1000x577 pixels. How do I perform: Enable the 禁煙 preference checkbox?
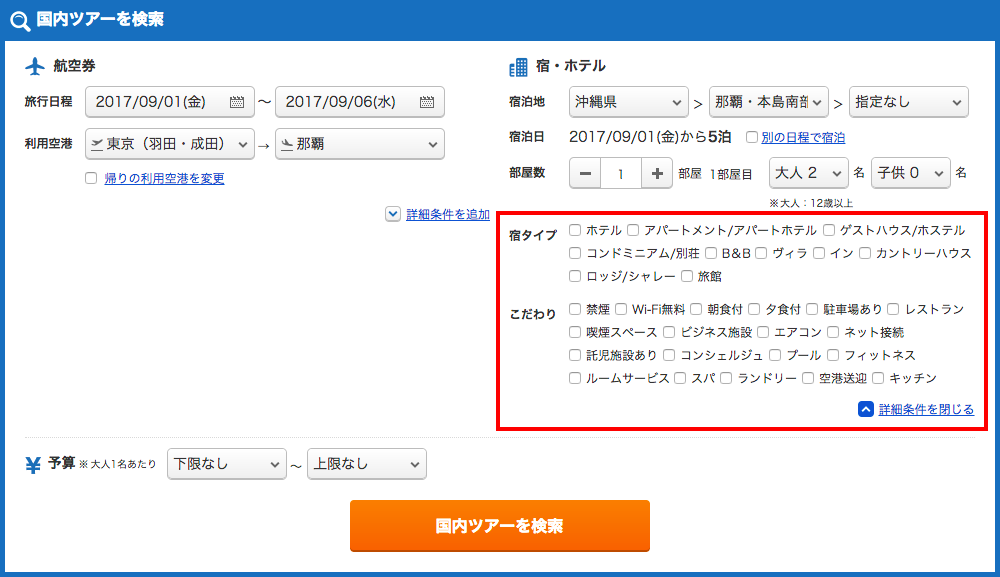pos(575,309)
